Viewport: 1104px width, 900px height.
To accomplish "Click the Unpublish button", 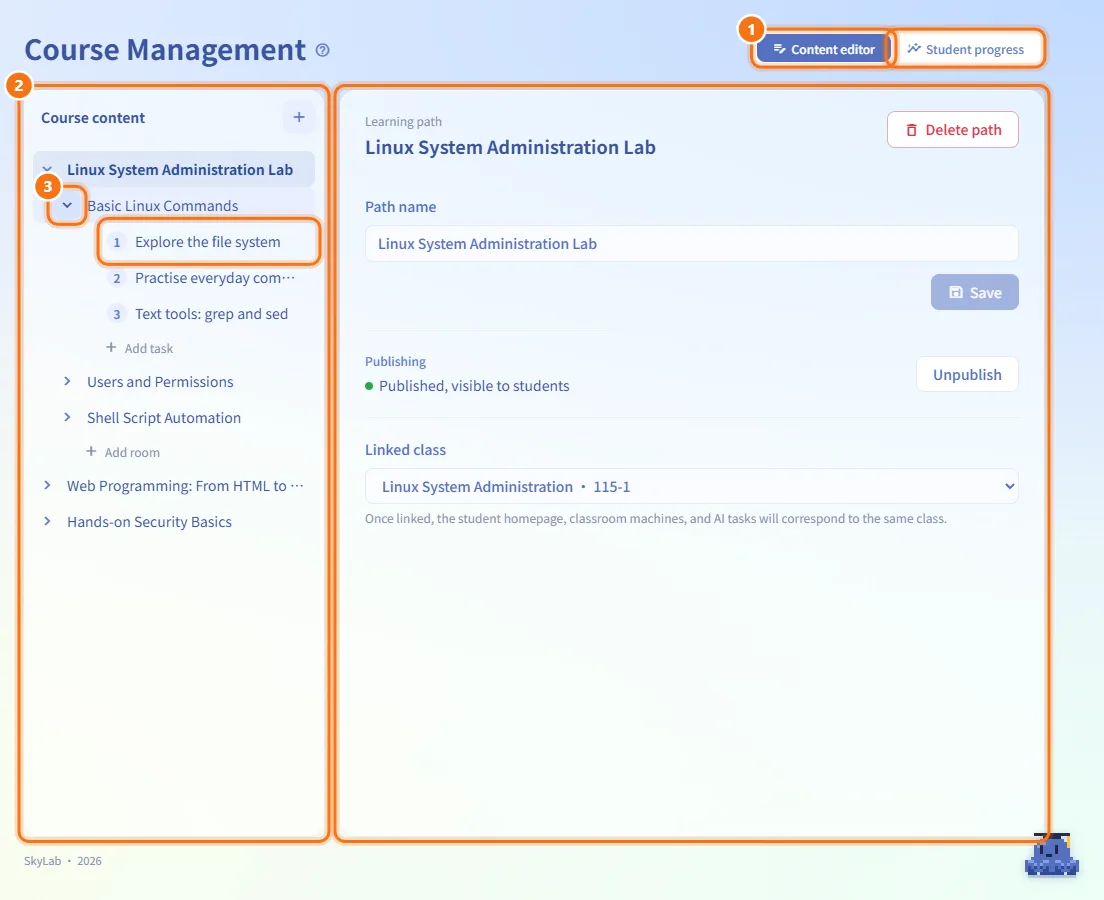I will [967, 374].
